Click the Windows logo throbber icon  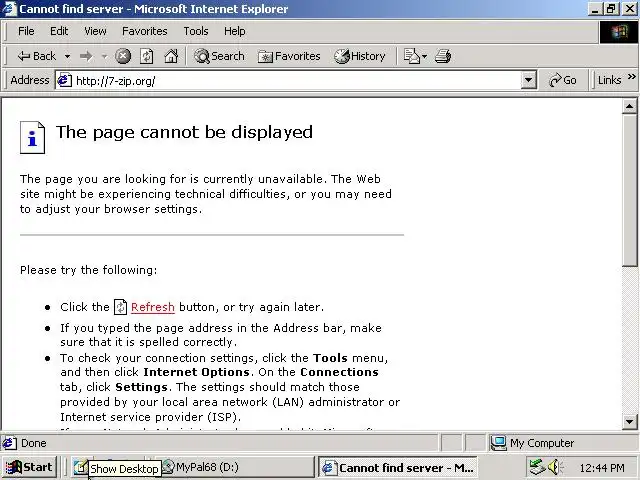[619, 32]
